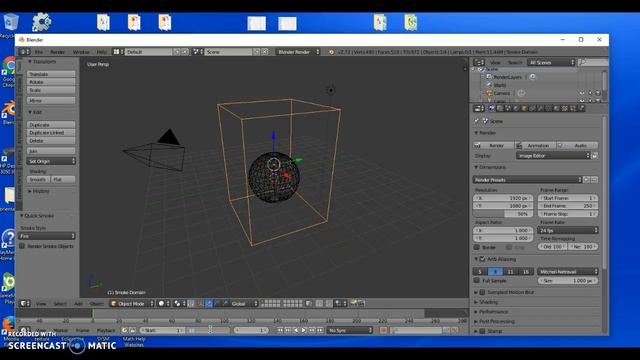Screen dimensions: 640x360
Task: Enable Render Smoke Objects checkbox
Action: pyautogui.click(x=22, y=246)
